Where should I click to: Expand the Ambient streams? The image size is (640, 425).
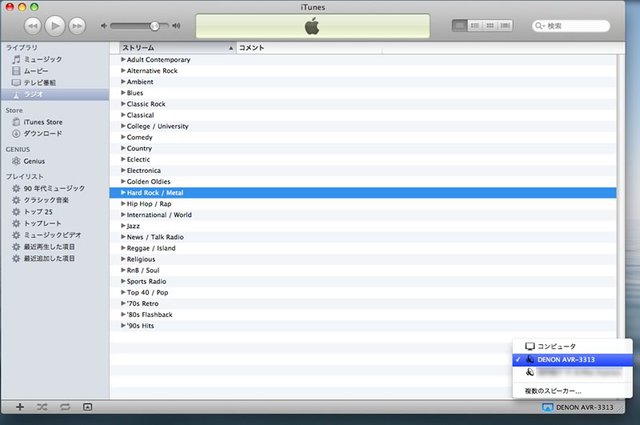pos(123,81)
